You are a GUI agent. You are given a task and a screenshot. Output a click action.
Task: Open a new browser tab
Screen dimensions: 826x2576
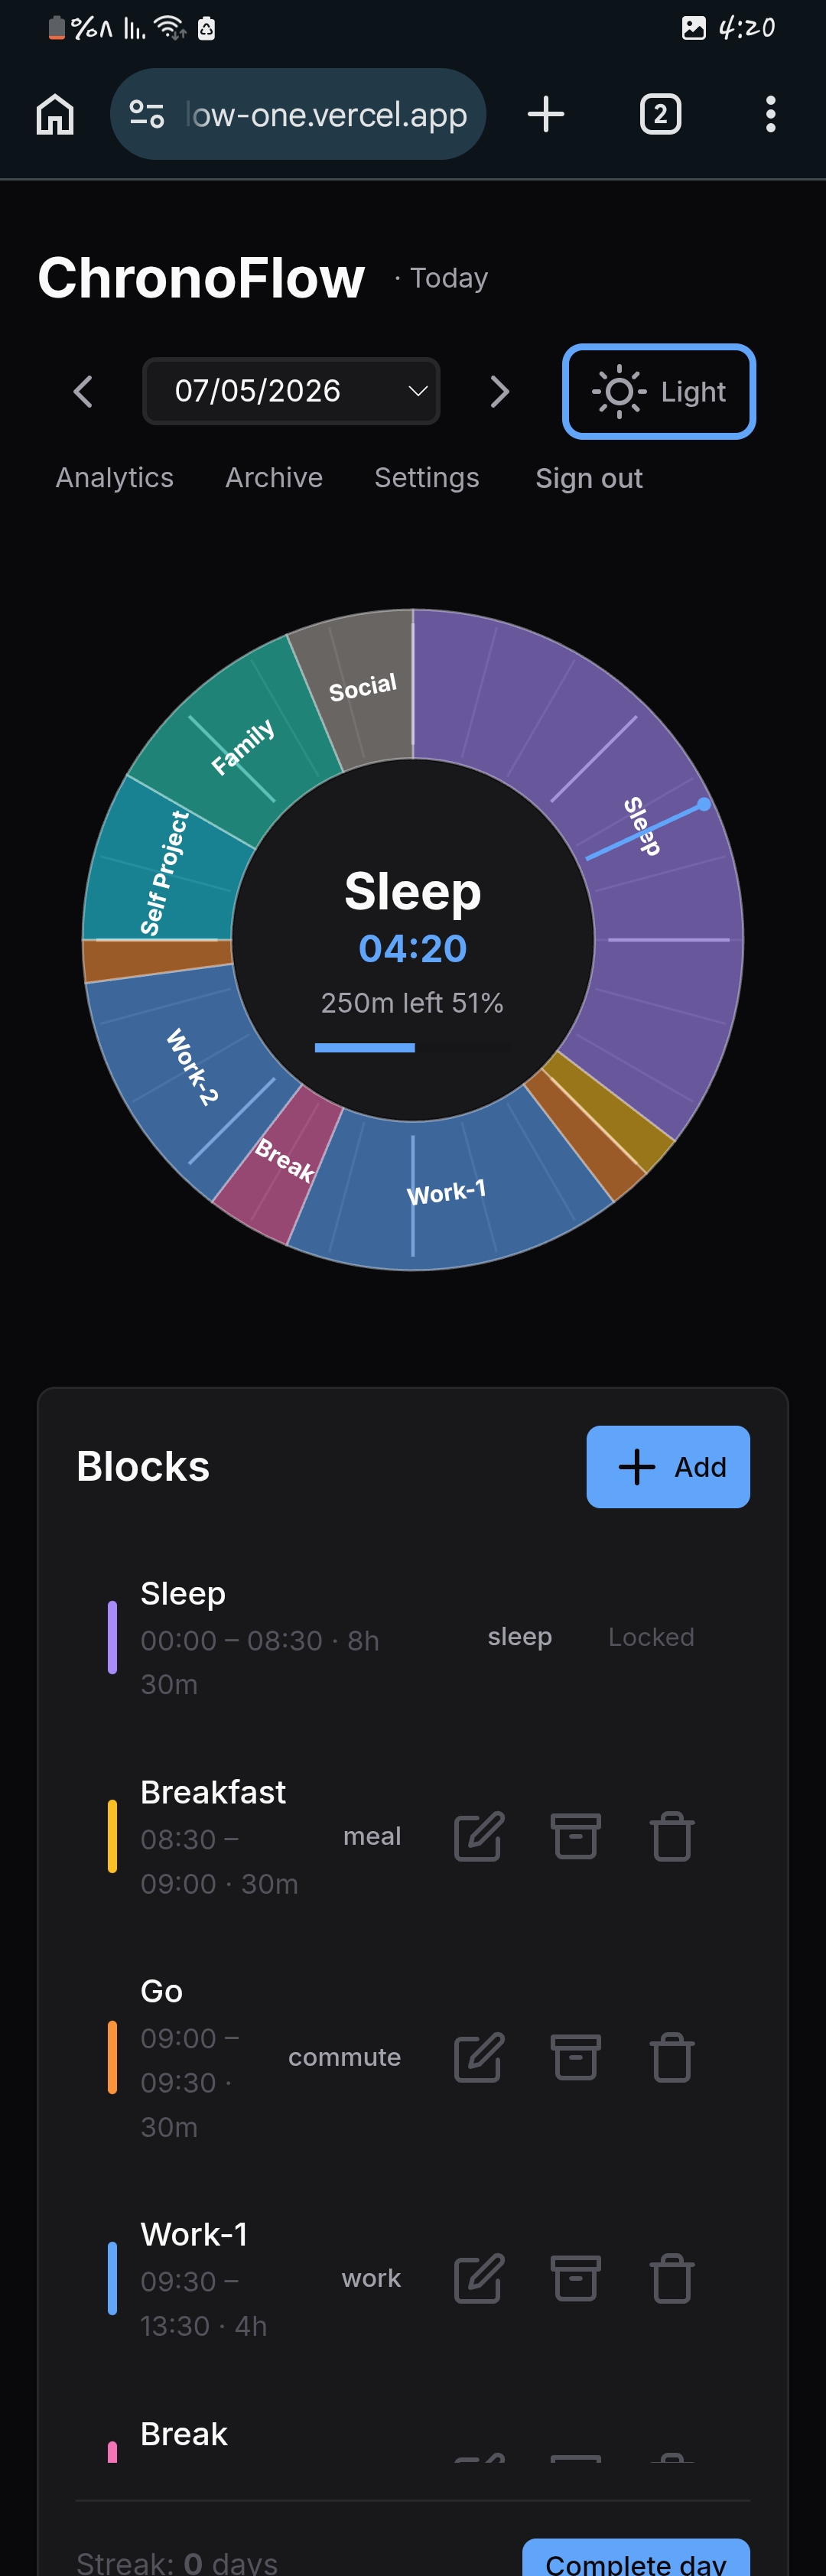tap(546, 114)
